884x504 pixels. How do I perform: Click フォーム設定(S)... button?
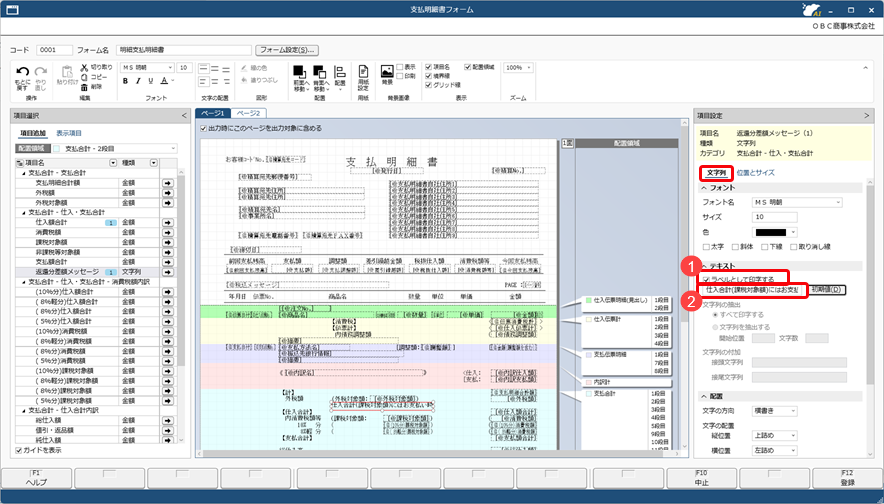286,50
